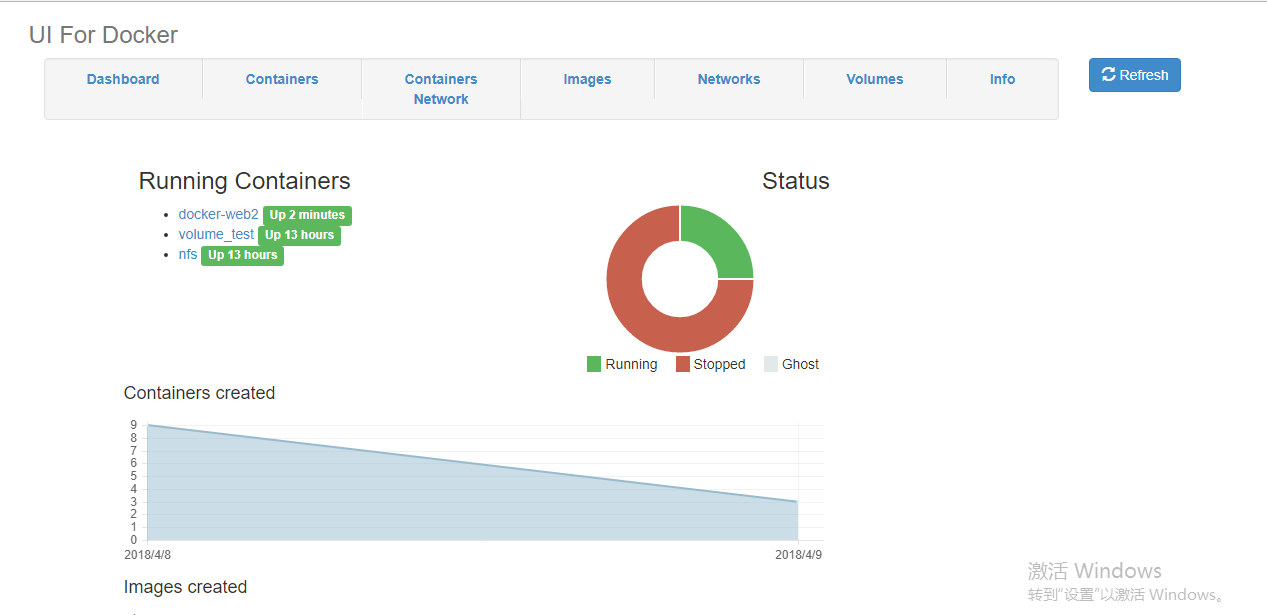Click the 'Status' heading
Image resolution: width=1267 pixels, height=615 pixels.
pos(796,181)
